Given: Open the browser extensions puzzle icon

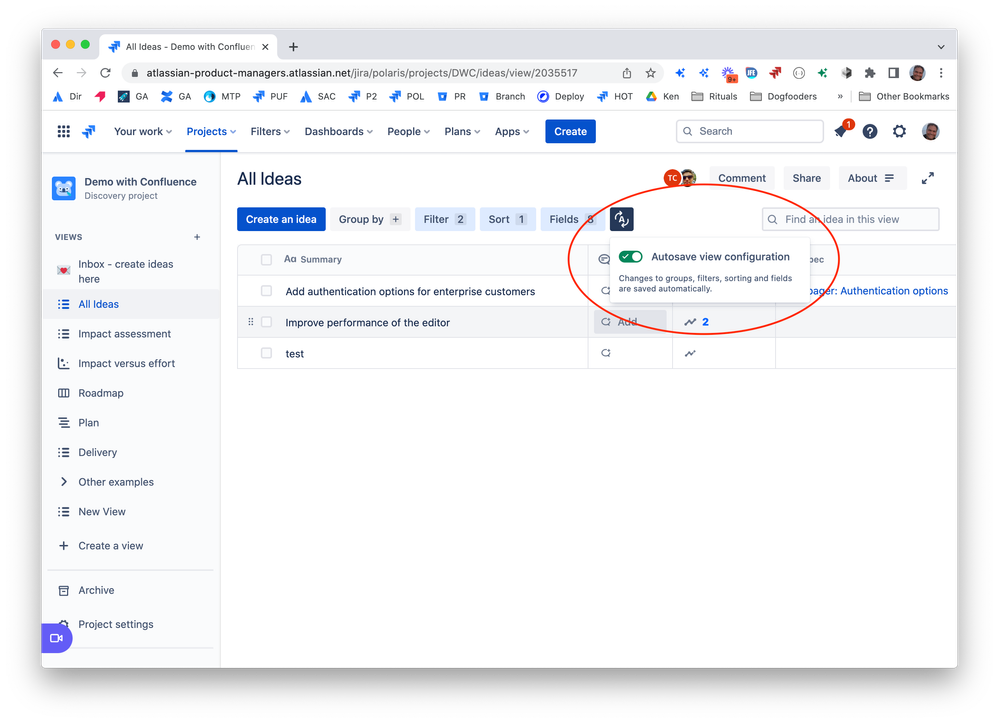Looking at the screenshot, I should 870,73.
